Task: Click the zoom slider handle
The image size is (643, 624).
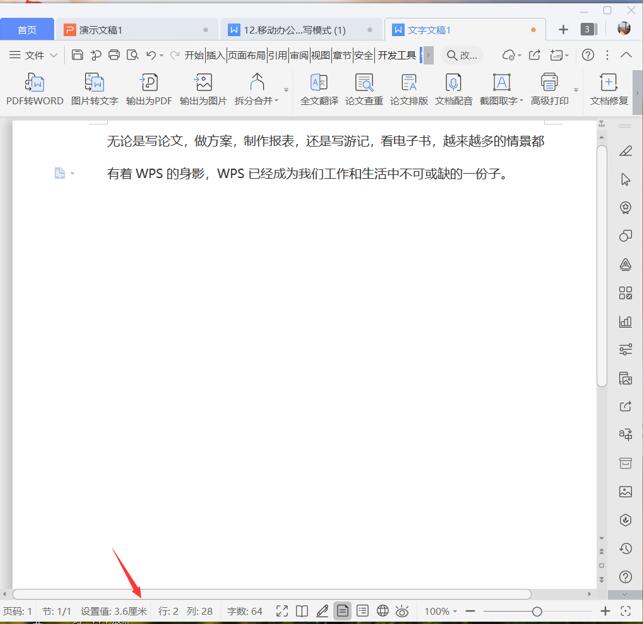Action: (x=537, y=612)
